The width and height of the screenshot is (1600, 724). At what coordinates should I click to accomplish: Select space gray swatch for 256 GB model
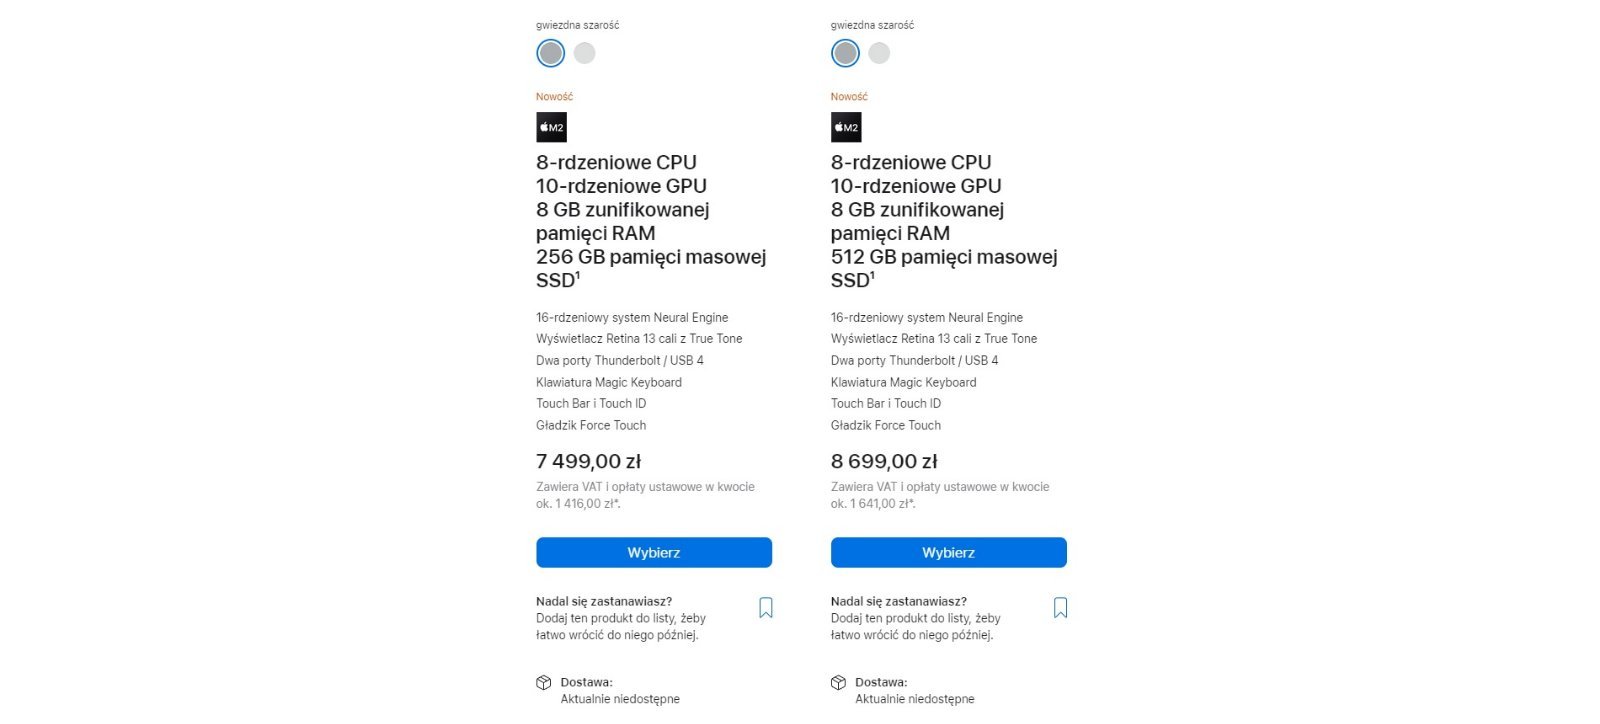coord(550,53)
